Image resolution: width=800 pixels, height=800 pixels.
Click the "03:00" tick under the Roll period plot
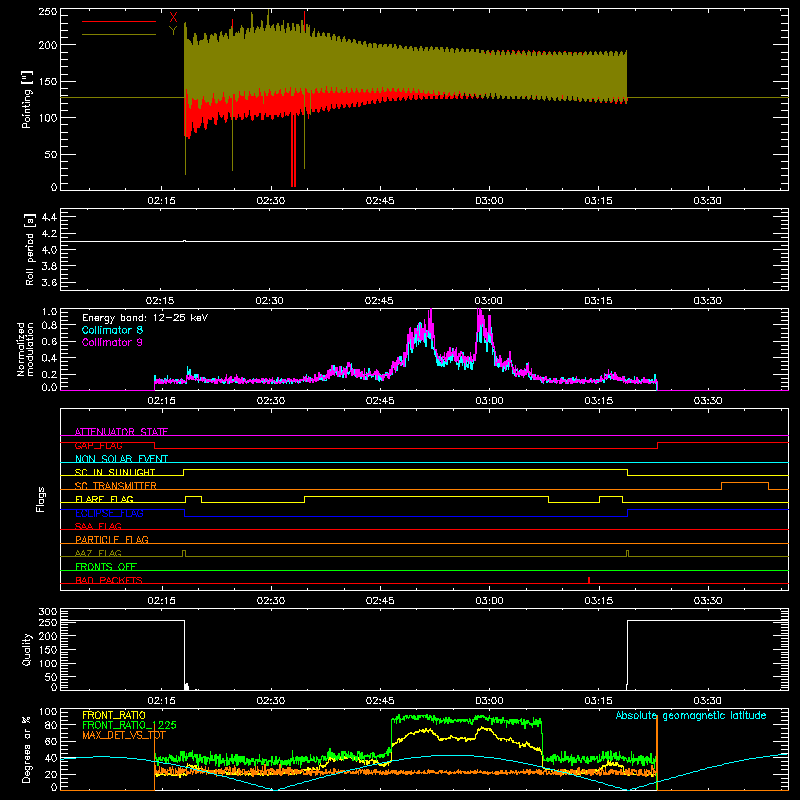(x=489, y=301)
